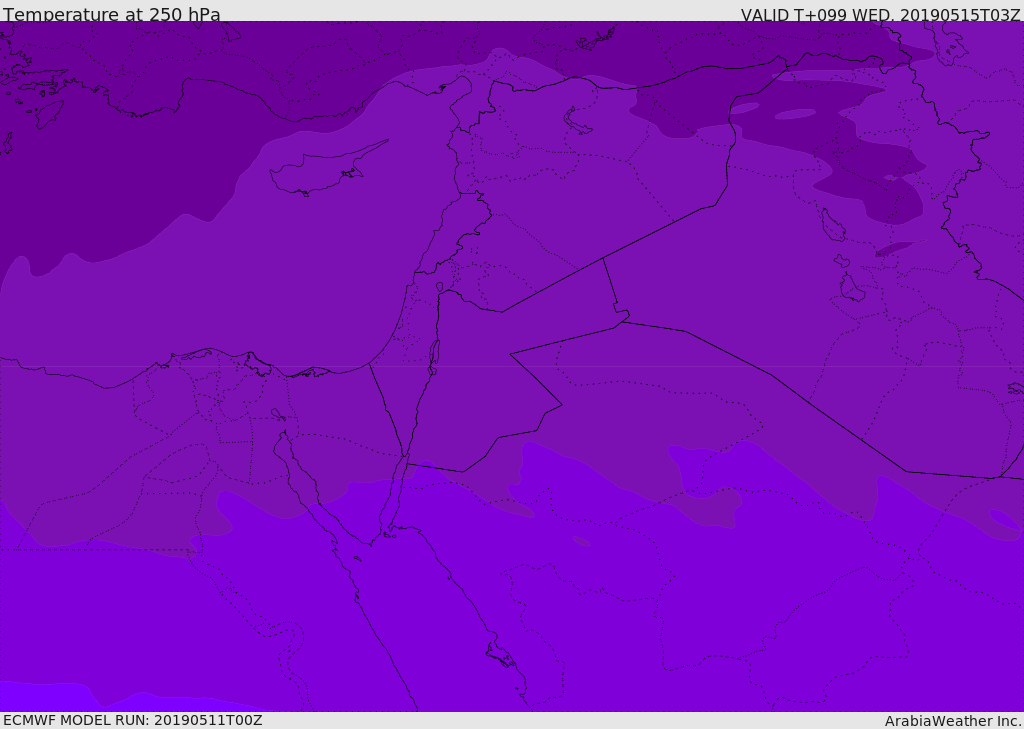Click Lake Razazza outline south of Tharthar
This screenshot has height=729, width=1024.
pos(850,289)
